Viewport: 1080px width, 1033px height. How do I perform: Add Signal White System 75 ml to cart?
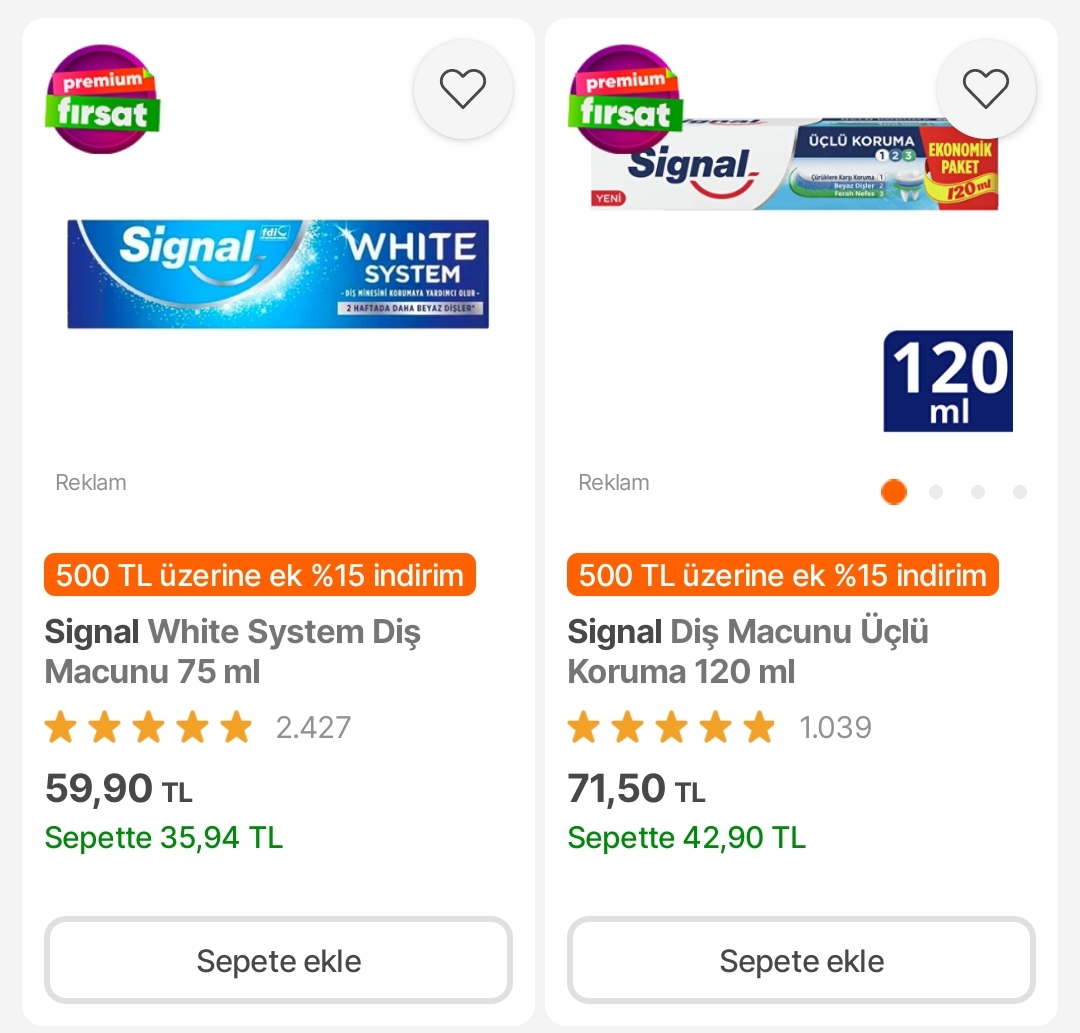[278, 961]
